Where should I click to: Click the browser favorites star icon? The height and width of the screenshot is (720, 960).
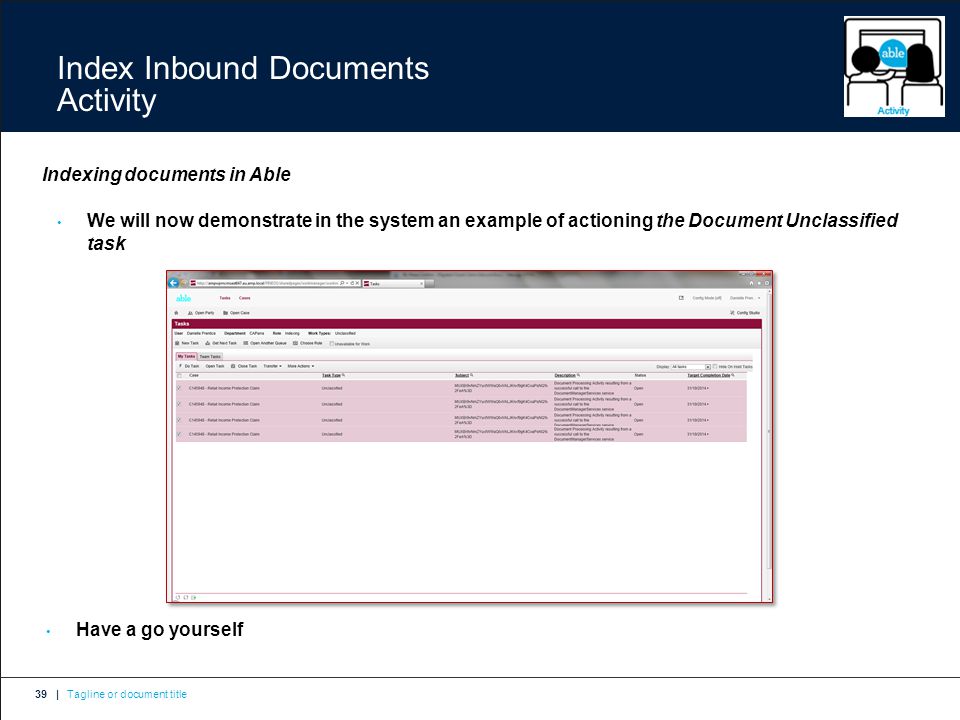[x=759, y=283]
